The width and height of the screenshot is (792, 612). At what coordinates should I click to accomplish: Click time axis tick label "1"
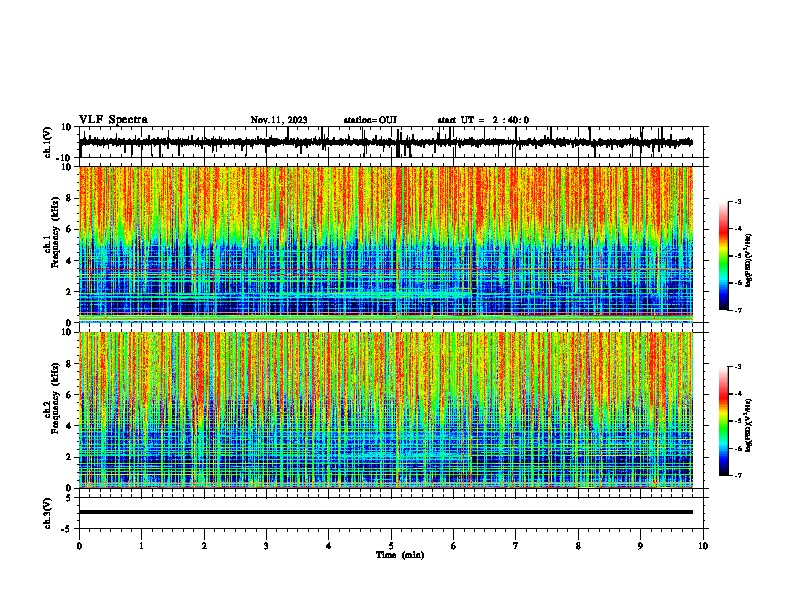pyautogui.click(x=141, y=546)
